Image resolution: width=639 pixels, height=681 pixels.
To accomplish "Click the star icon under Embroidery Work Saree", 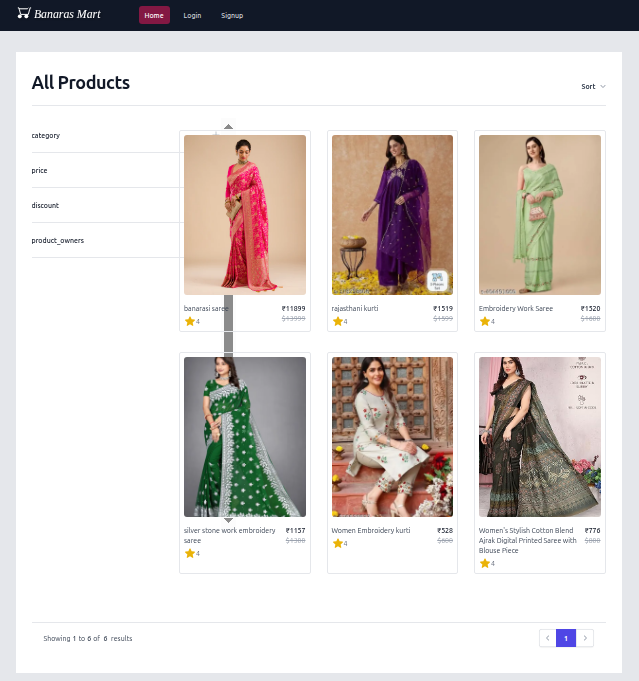I will [x=485, y=321].
